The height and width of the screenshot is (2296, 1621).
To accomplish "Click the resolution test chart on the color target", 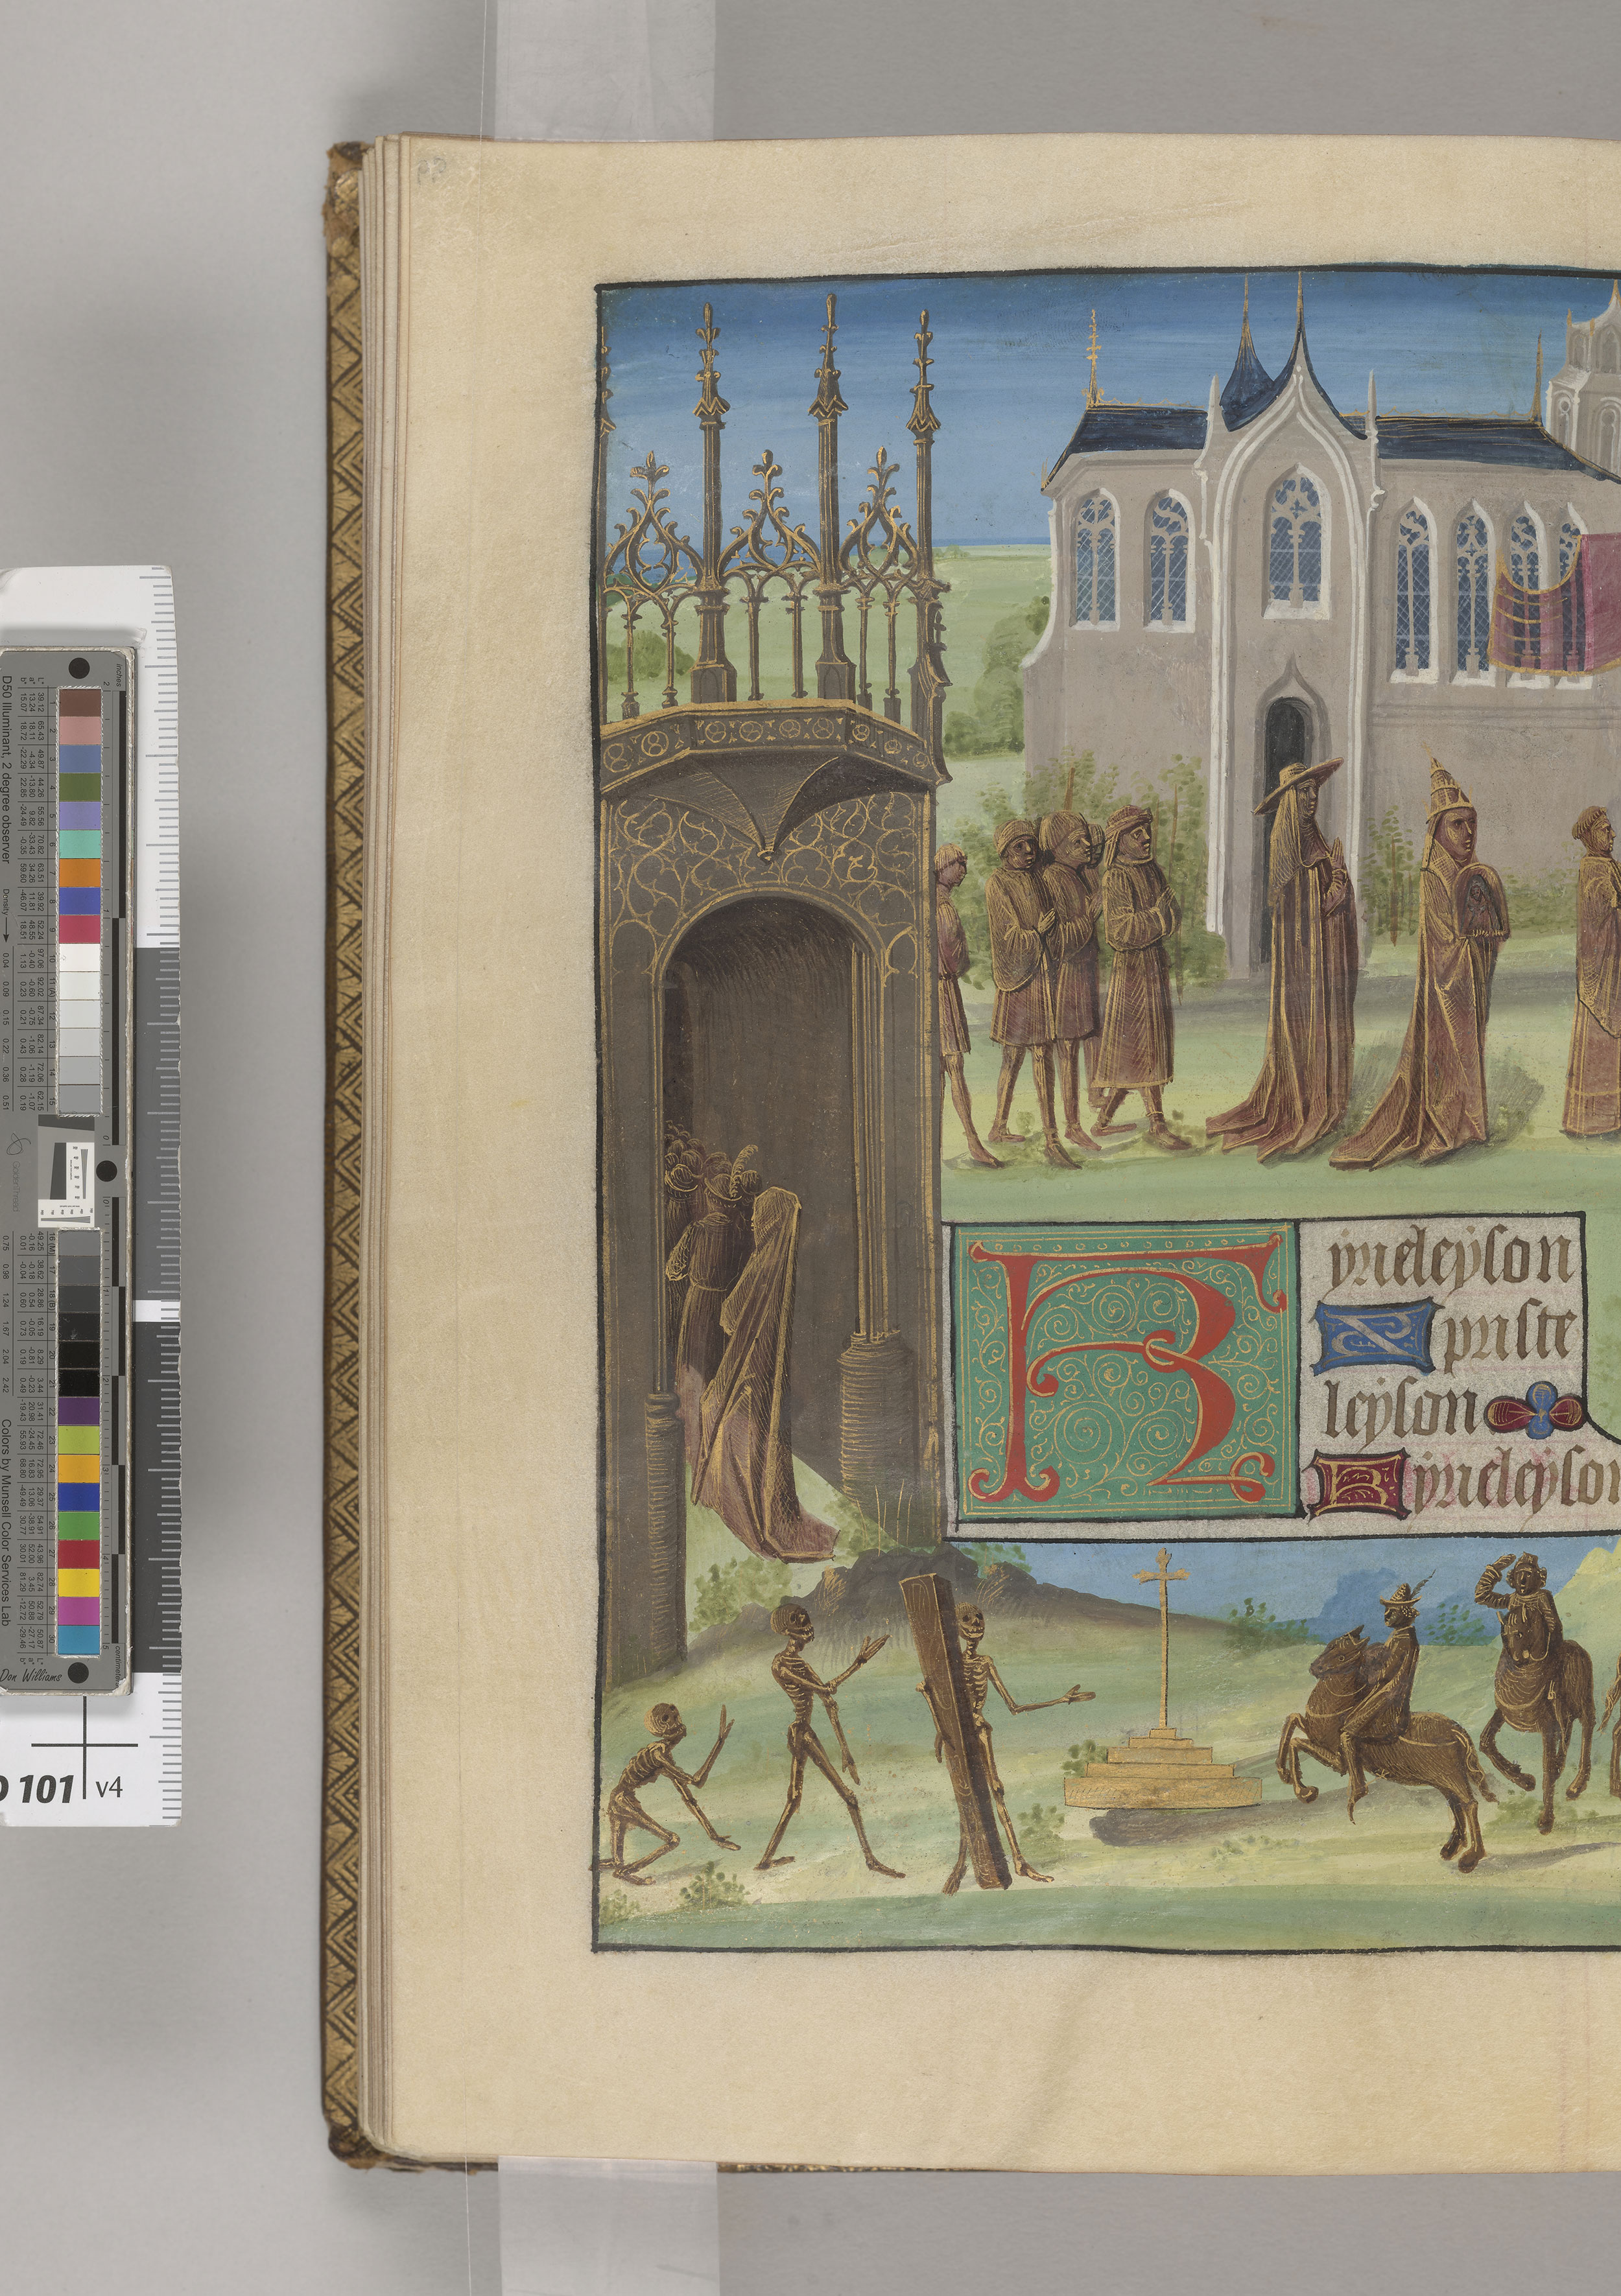I will (68, 1172).
